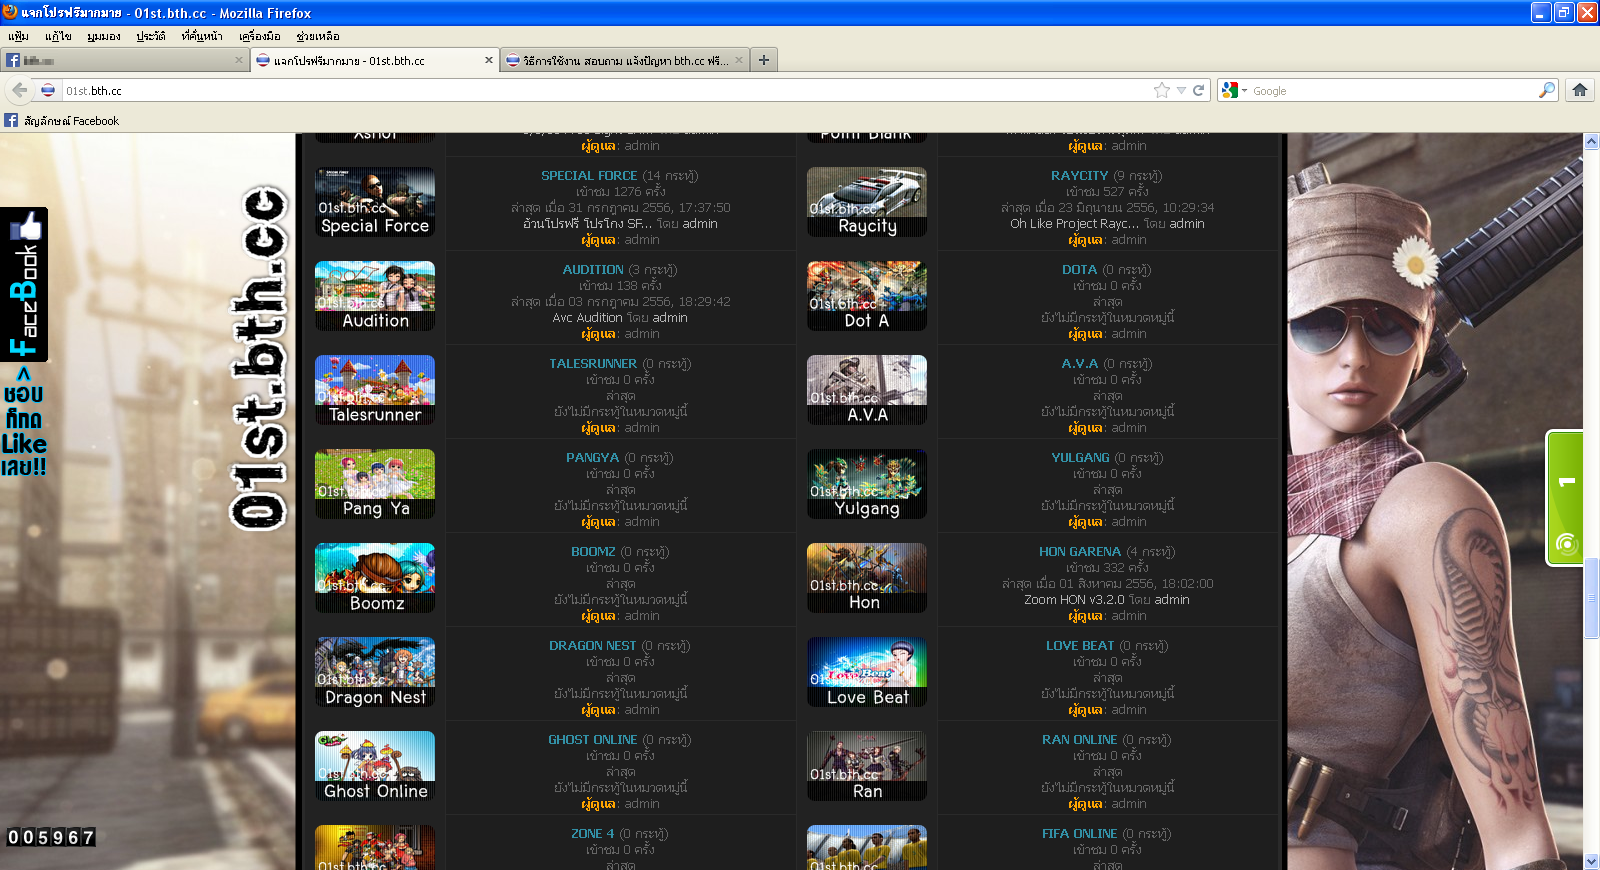Open the LOVE BEAT forum link
The height and width of the screenshot is (870, 1600).
pyautogui.click(x=1080, y=645)
